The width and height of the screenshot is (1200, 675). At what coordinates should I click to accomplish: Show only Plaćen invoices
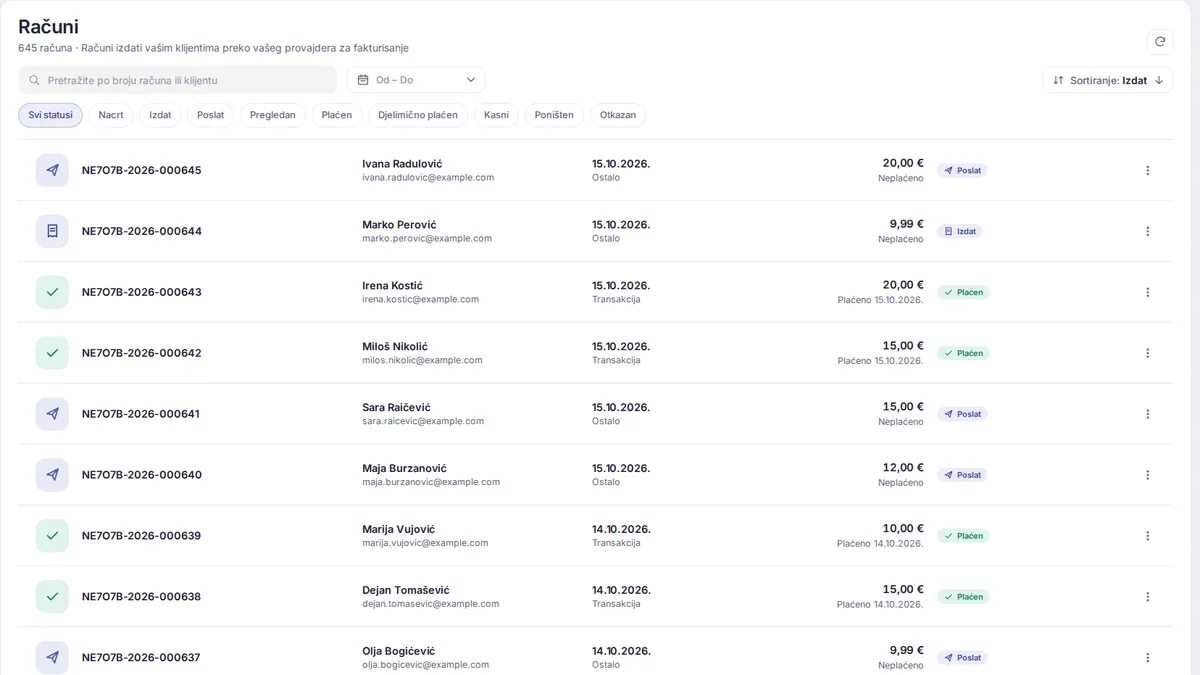coord(337,115)
